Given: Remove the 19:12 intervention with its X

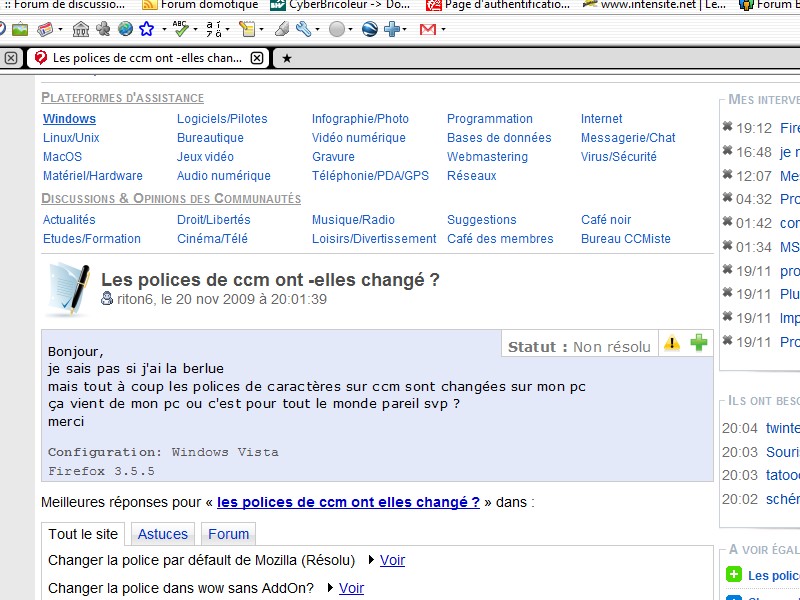Looking at the screenshot, I should (x=727, y=127).
